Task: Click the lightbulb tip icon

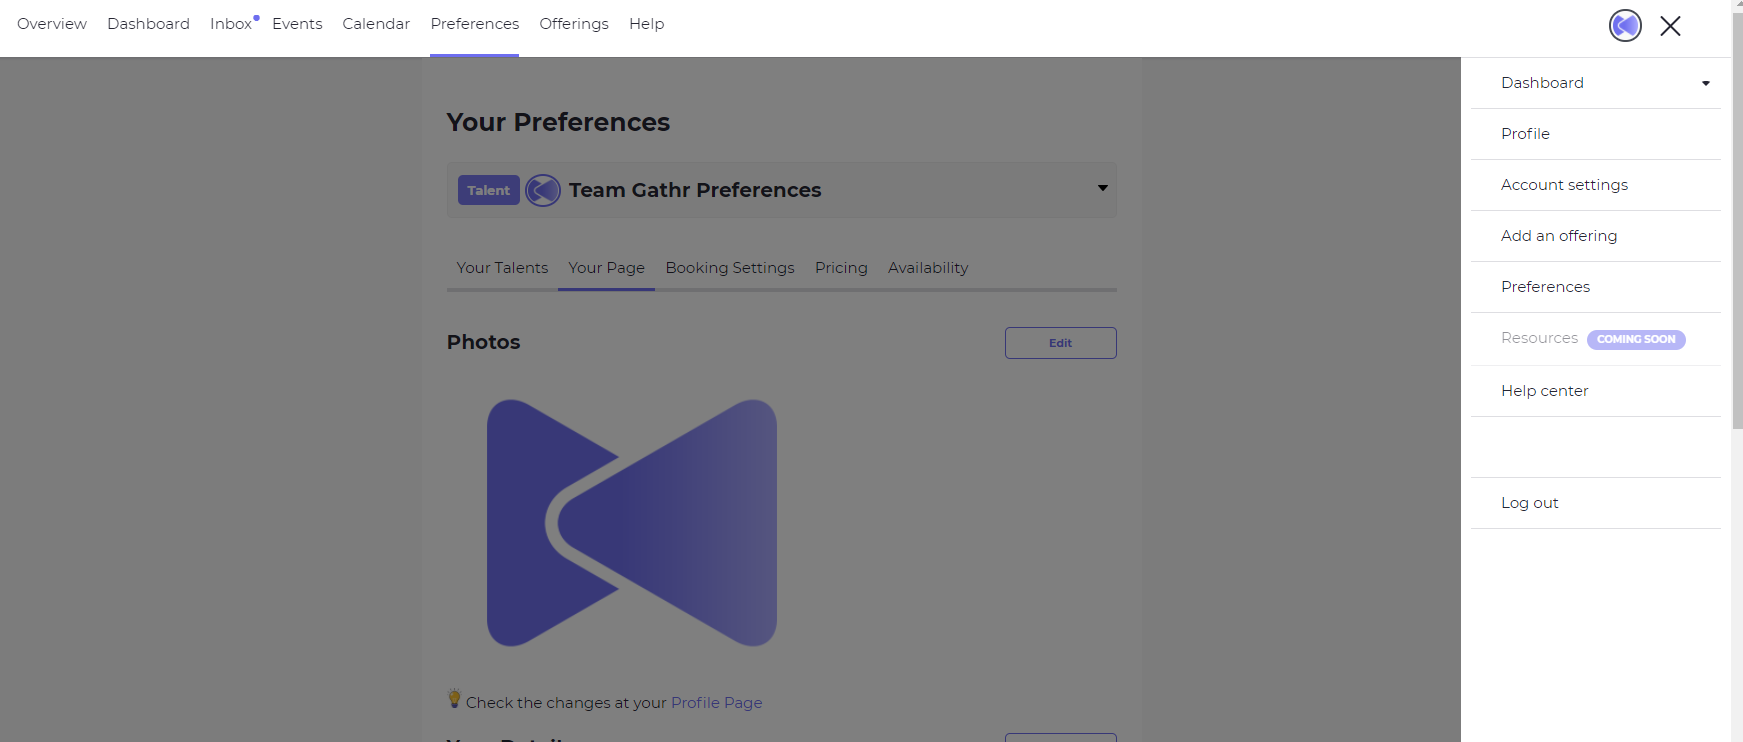Action: coord(454,699)
